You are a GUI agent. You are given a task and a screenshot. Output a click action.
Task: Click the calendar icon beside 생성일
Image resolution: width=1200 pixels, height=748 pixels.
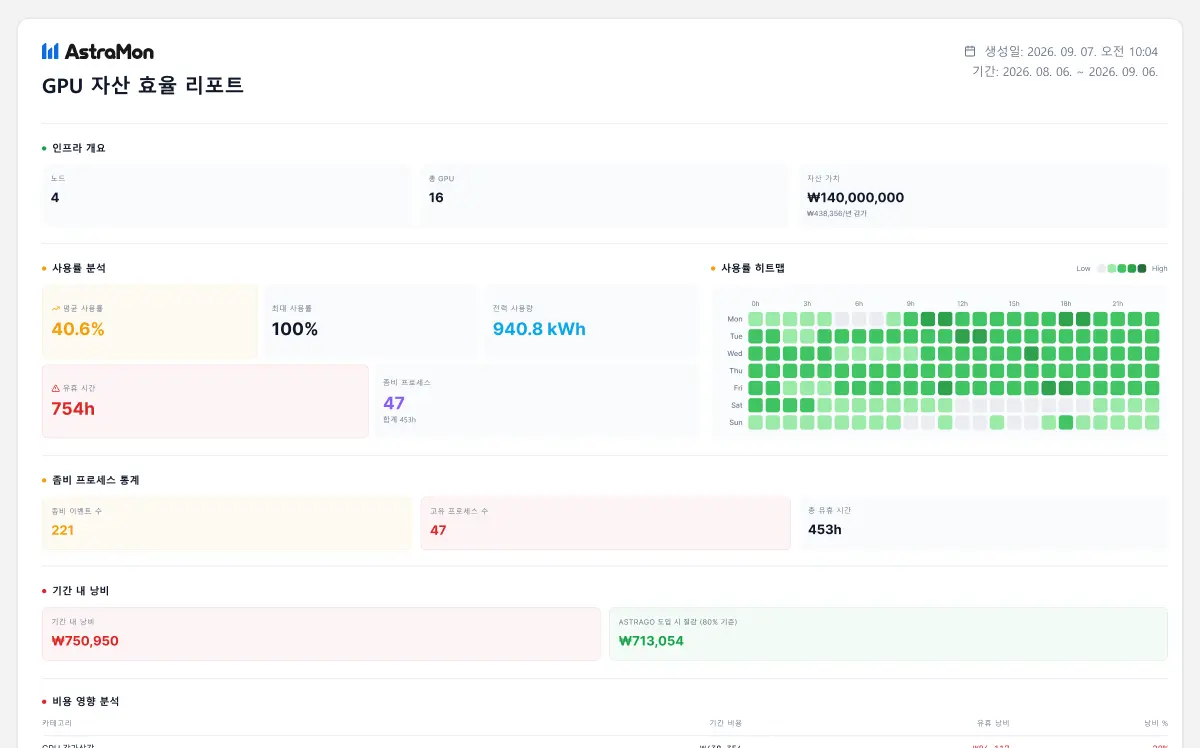tap(970, 51)
